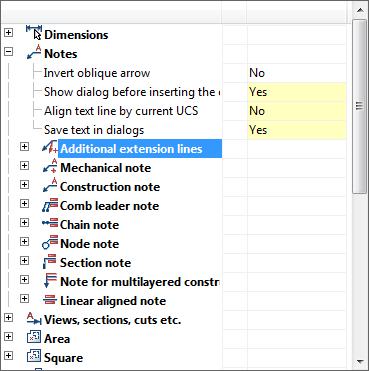Expand the Mechanical note node
Viewport: 369px width, 371px height.
[24, 165]
